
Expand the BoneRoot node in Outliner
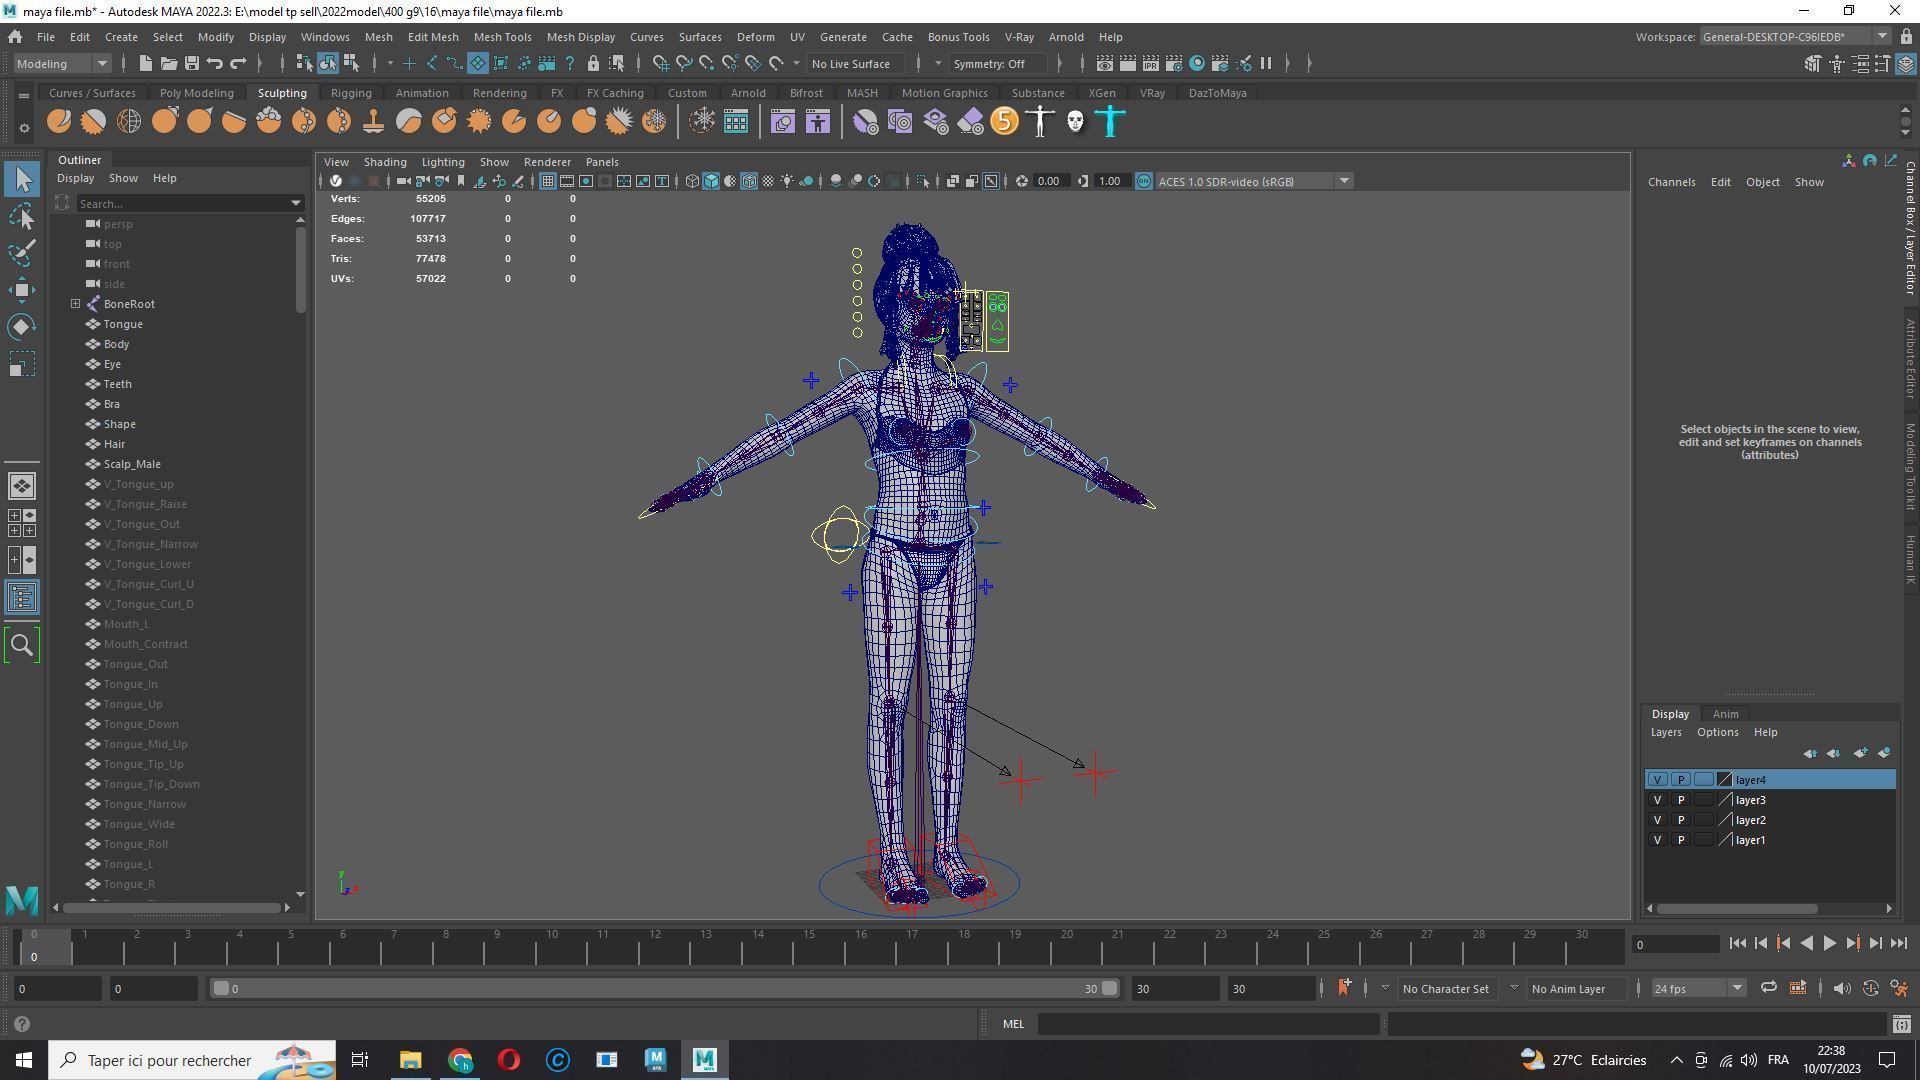[75, 304]
